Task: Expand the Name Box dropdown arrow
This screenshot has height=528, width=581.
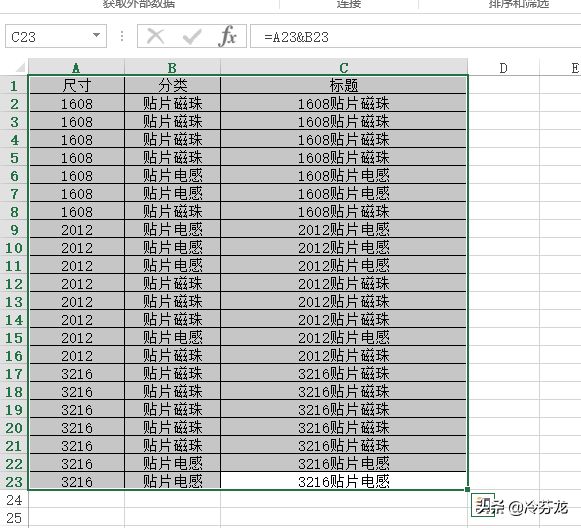Action: coord(96,36)
